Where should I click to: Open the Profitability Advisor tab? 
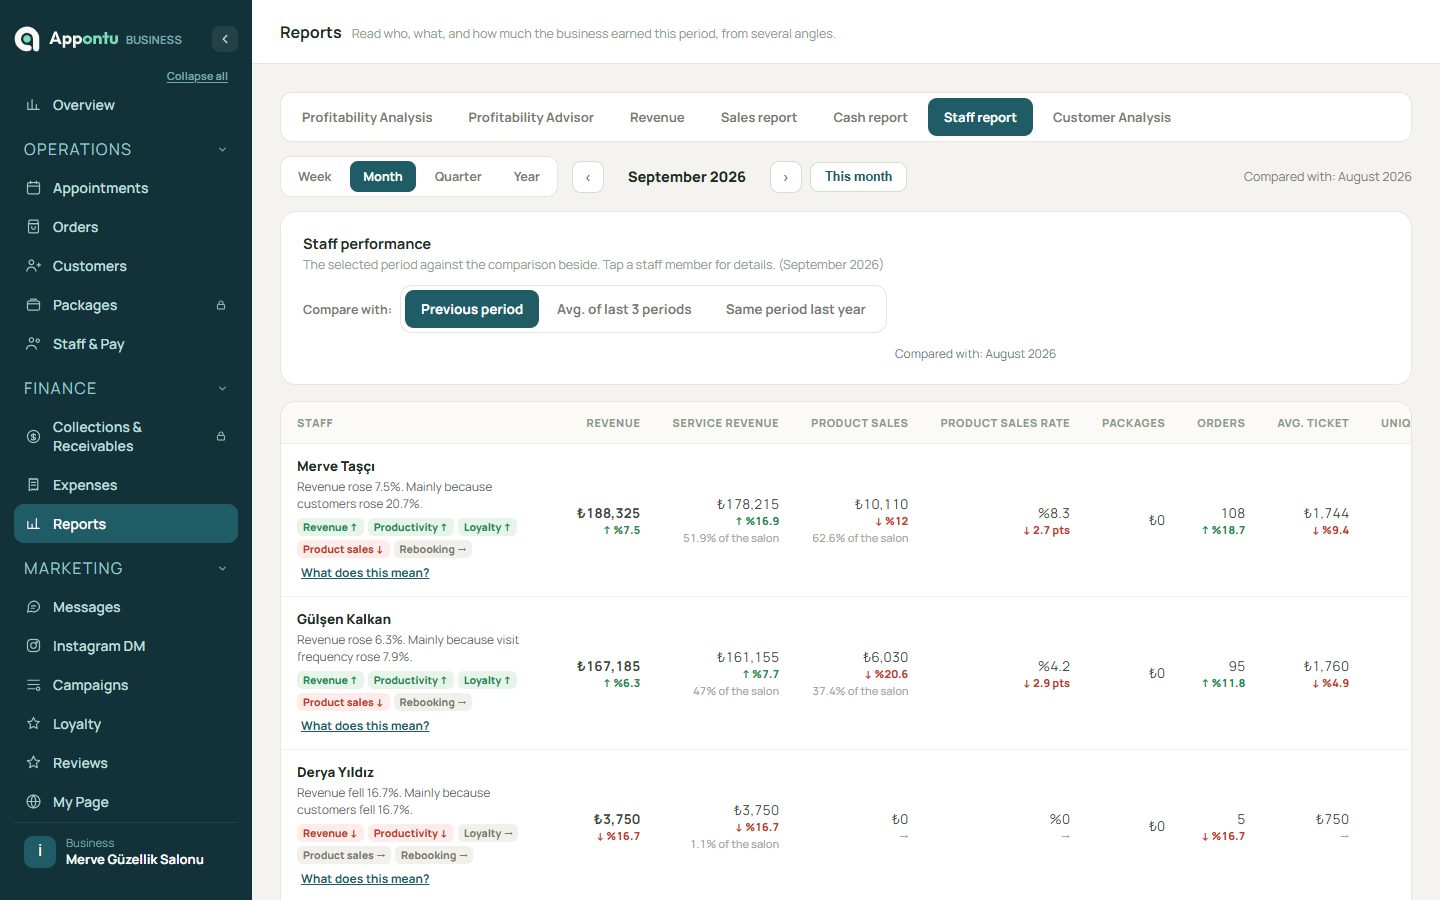point(531,117)
